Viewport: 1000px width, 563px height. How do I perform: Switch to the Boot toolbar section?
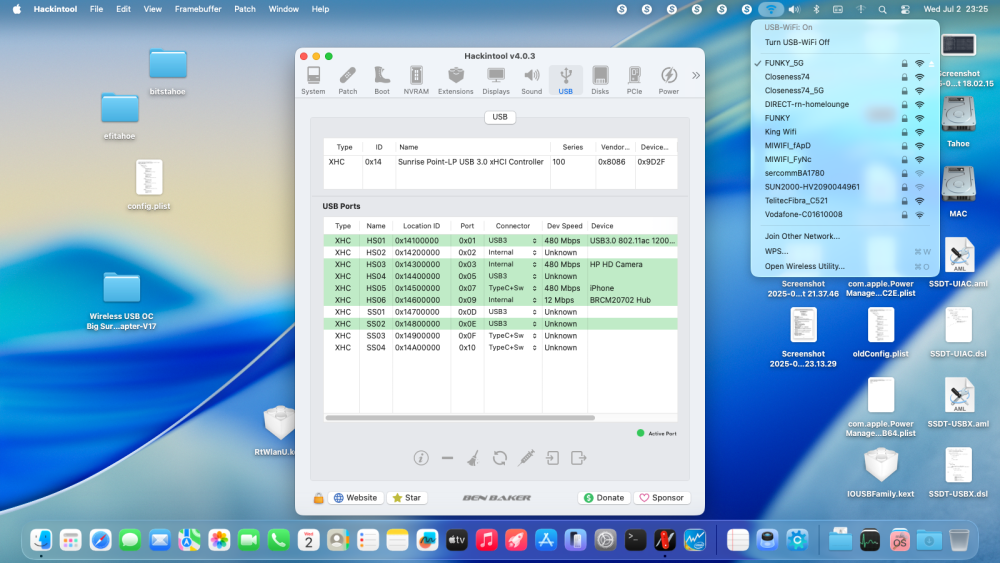(382, 81)
